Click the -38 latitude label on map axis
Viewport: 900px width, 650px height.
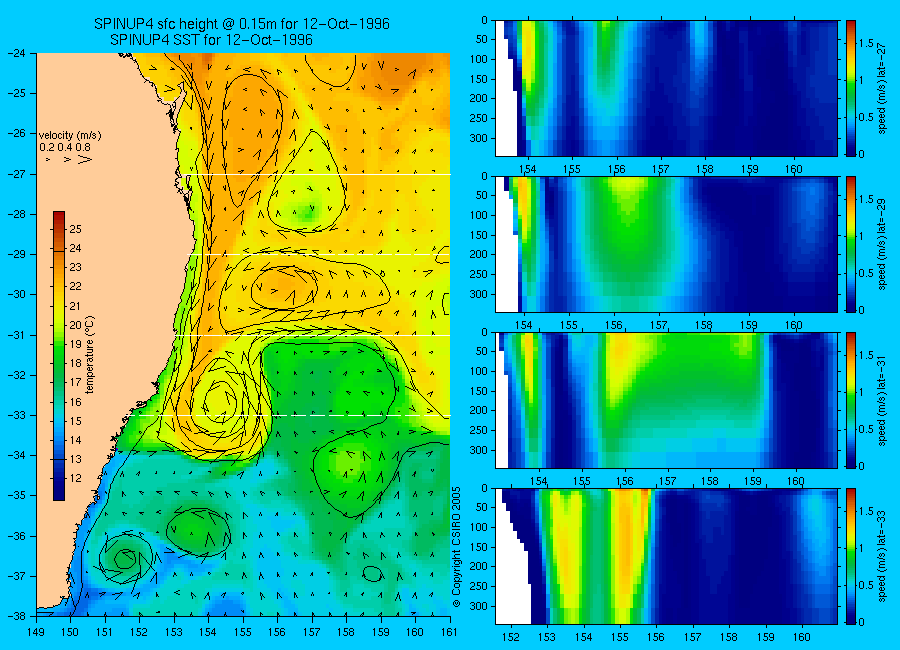(x=15, y=616)
